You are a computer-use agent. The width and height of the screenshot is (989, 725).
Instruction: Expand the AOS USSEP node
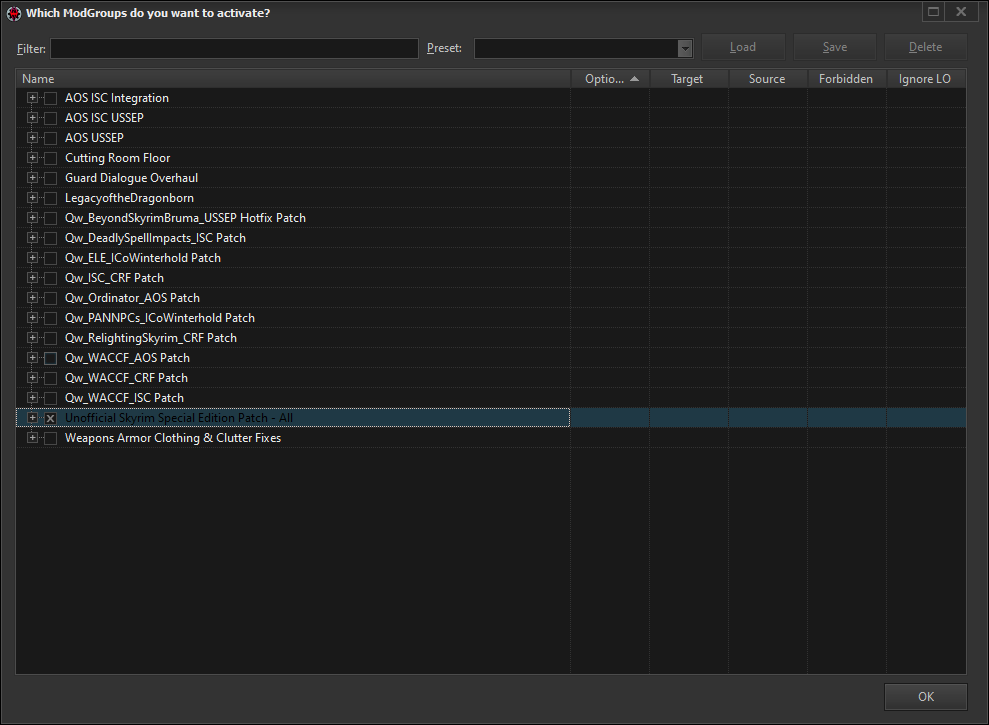pos(32,138)
